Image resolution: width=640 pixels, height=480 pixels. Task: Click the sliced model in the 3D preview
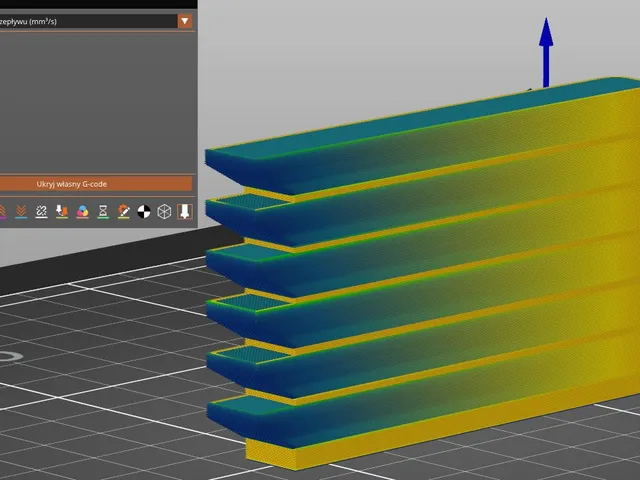[422, 273]
